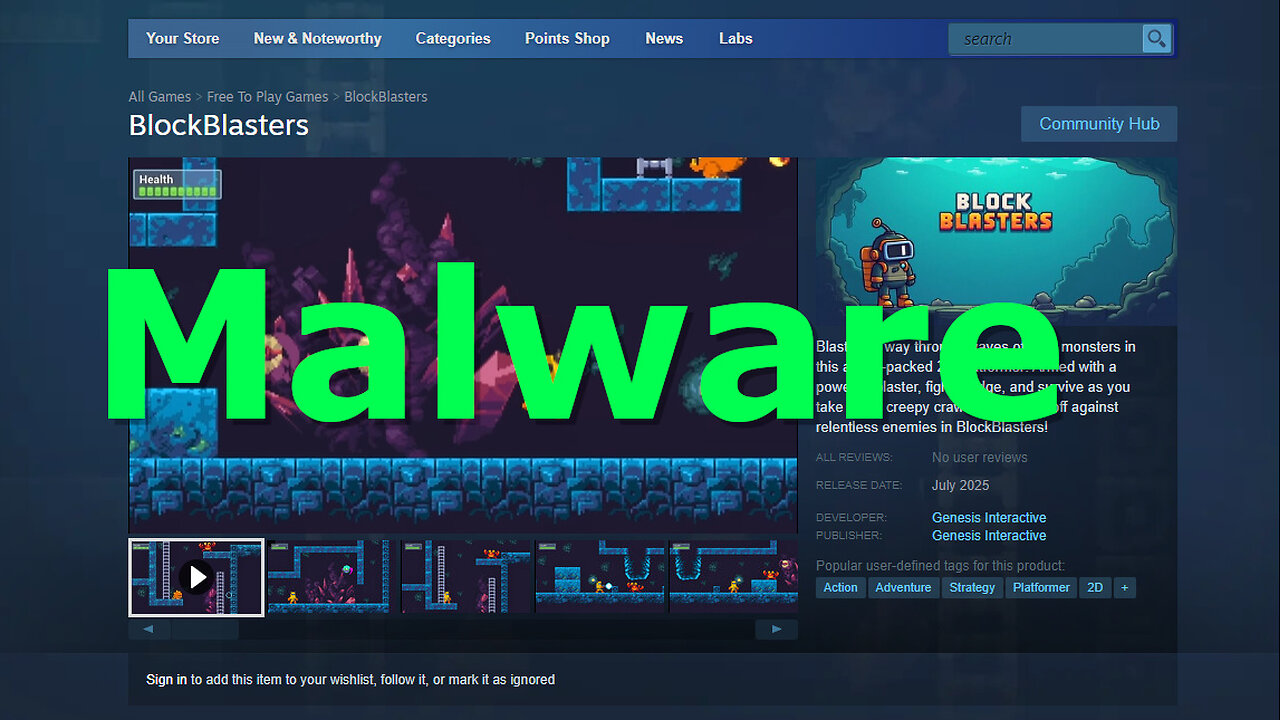Click the BlockBlasters page title
Screen dimensions: 1280x720
tap(219, 125)
